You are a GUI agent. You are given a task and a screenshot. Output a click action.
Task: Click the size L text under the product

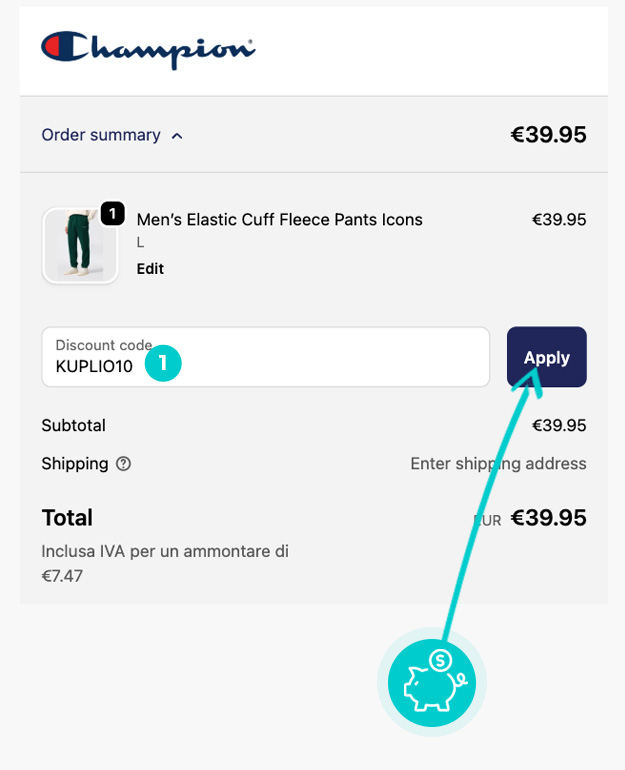click(141, 243)
